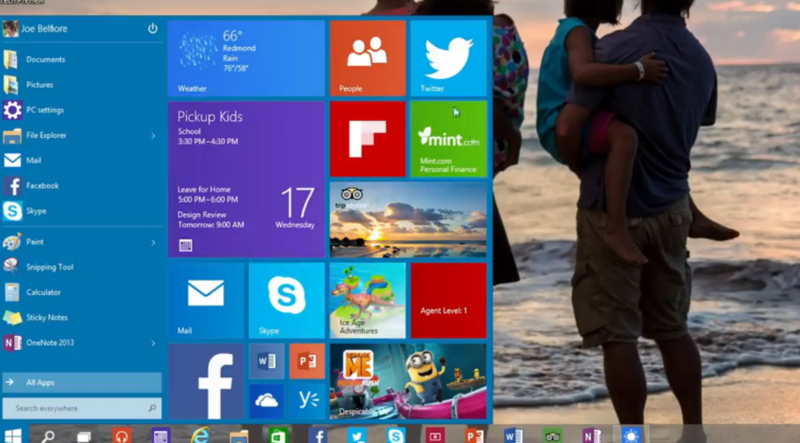Open the power options icon beside Joe Belfiore
The height and width of the screenshot is (443, 800).
pos(153,29)
